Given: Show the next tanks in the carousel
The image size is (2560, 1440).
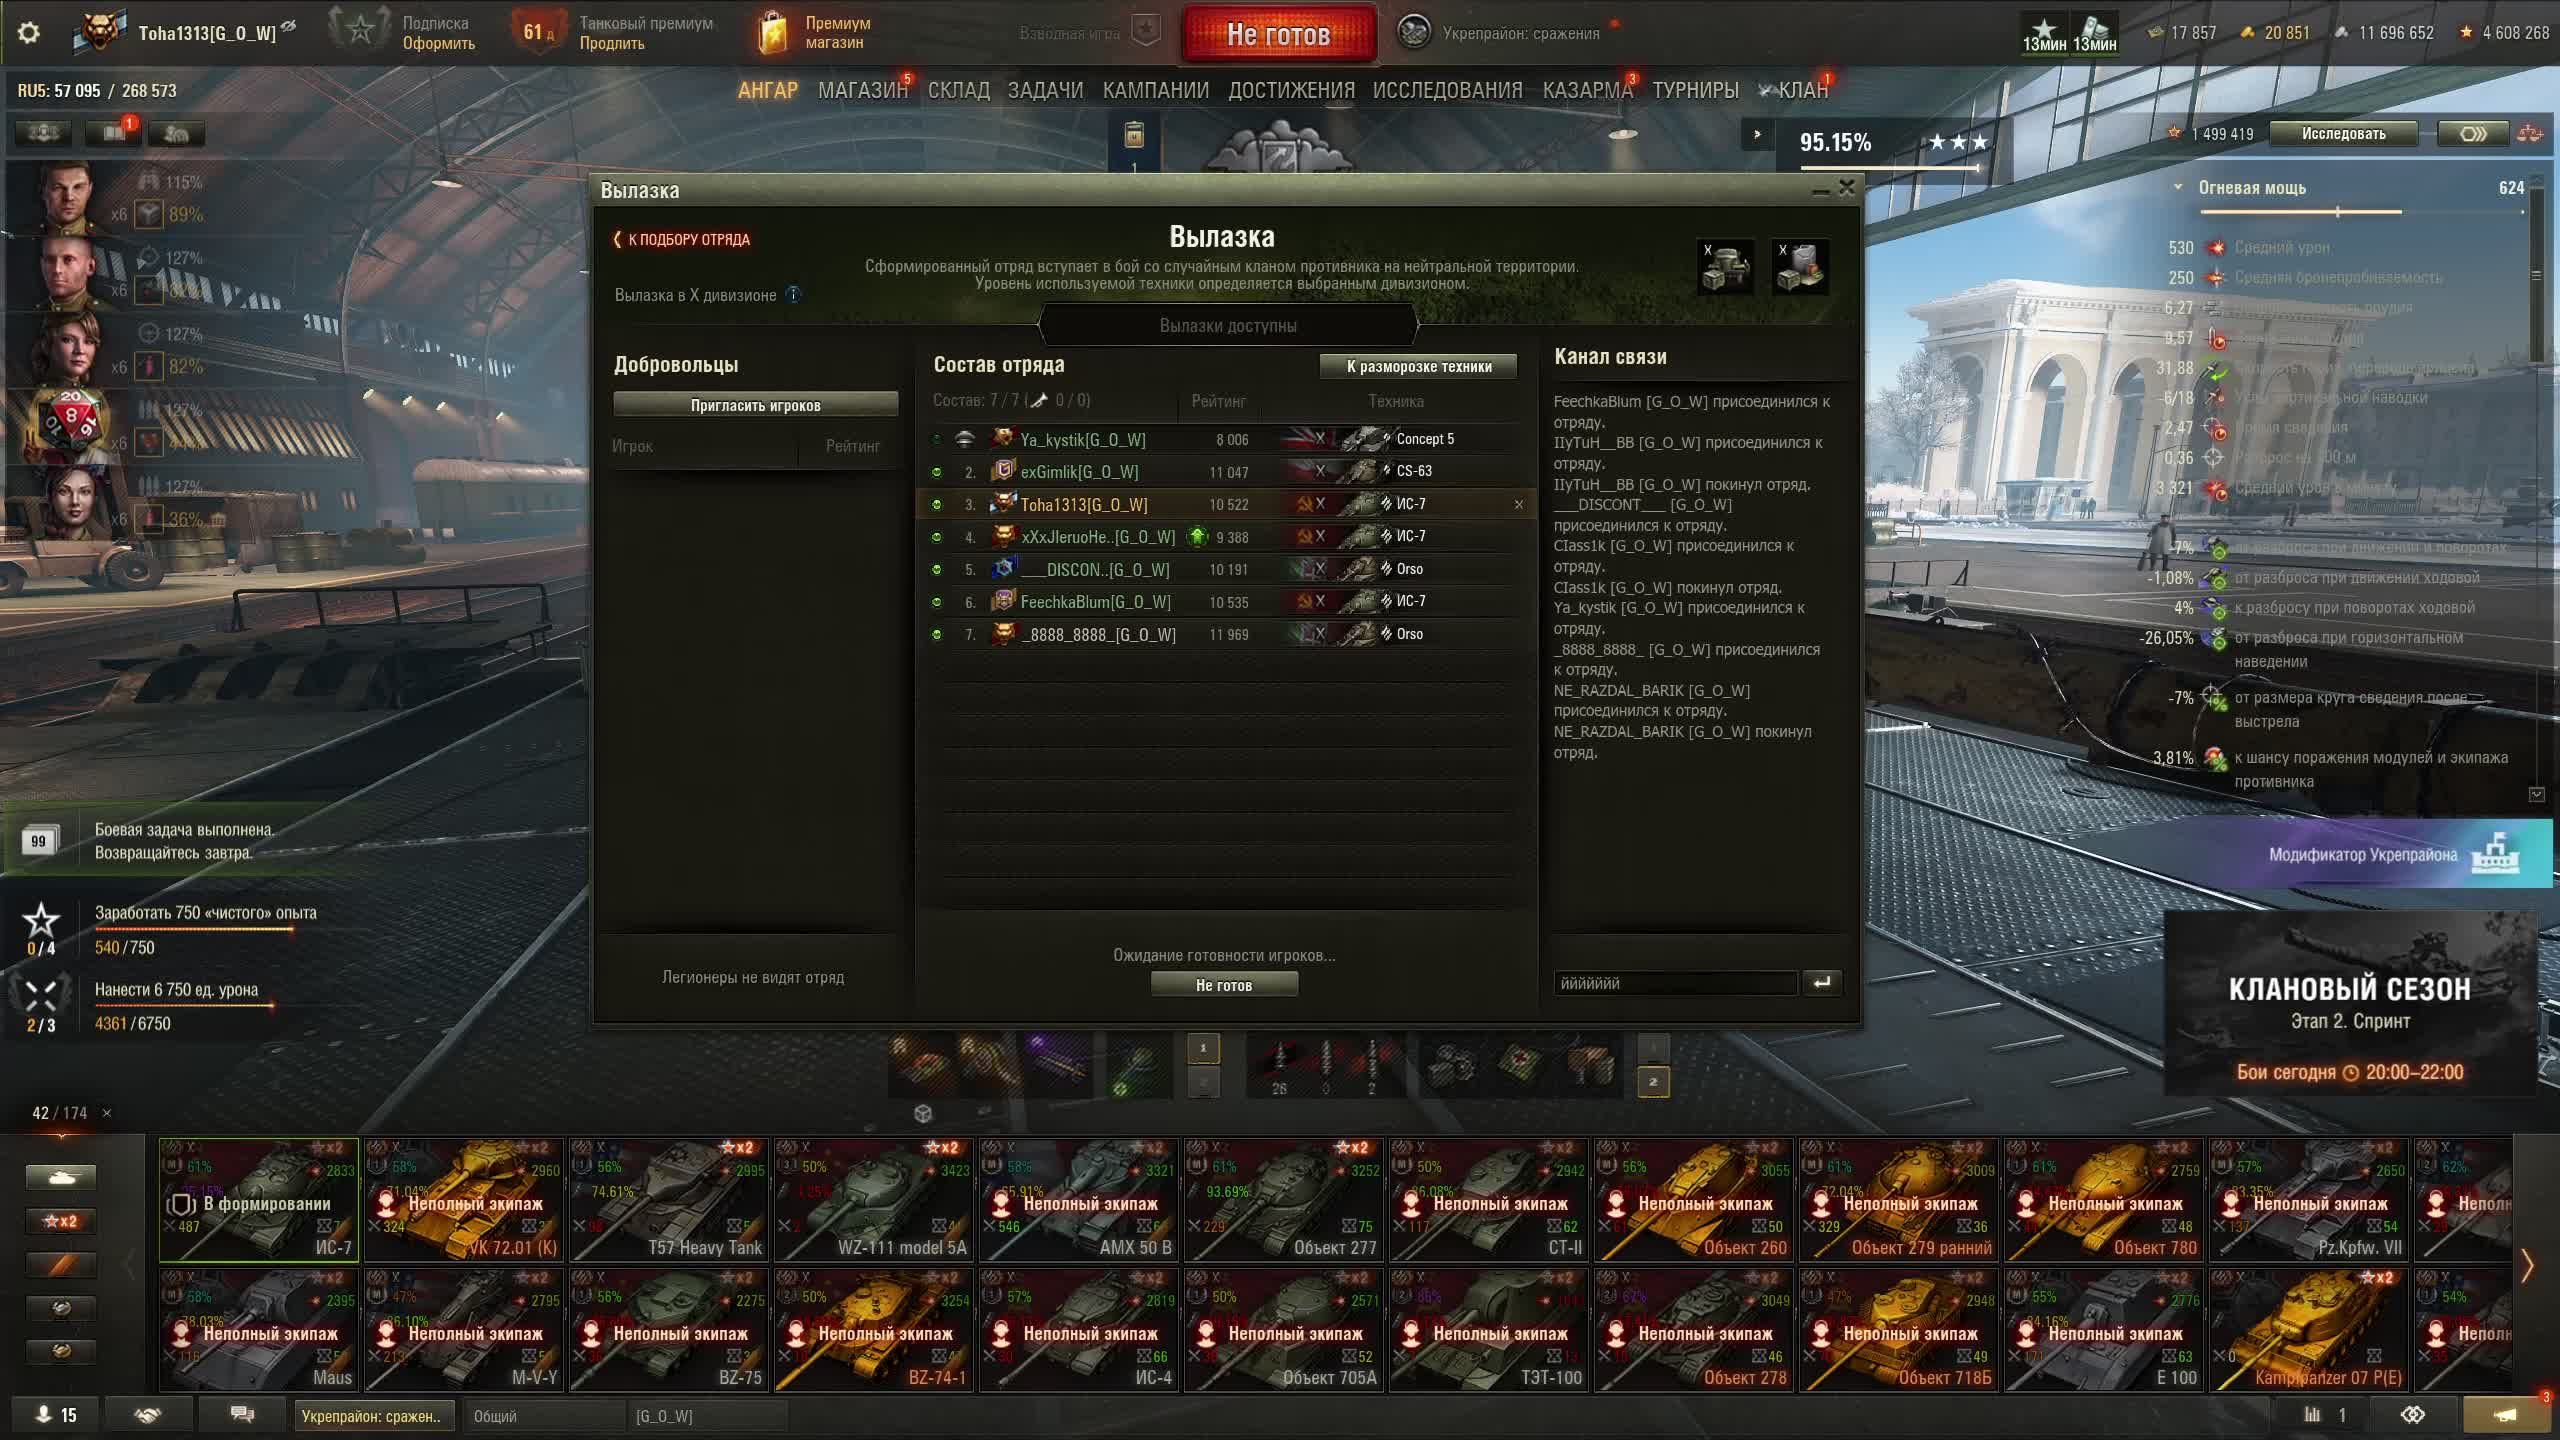Looking at the screenshot, I should click(2528, 1265).
